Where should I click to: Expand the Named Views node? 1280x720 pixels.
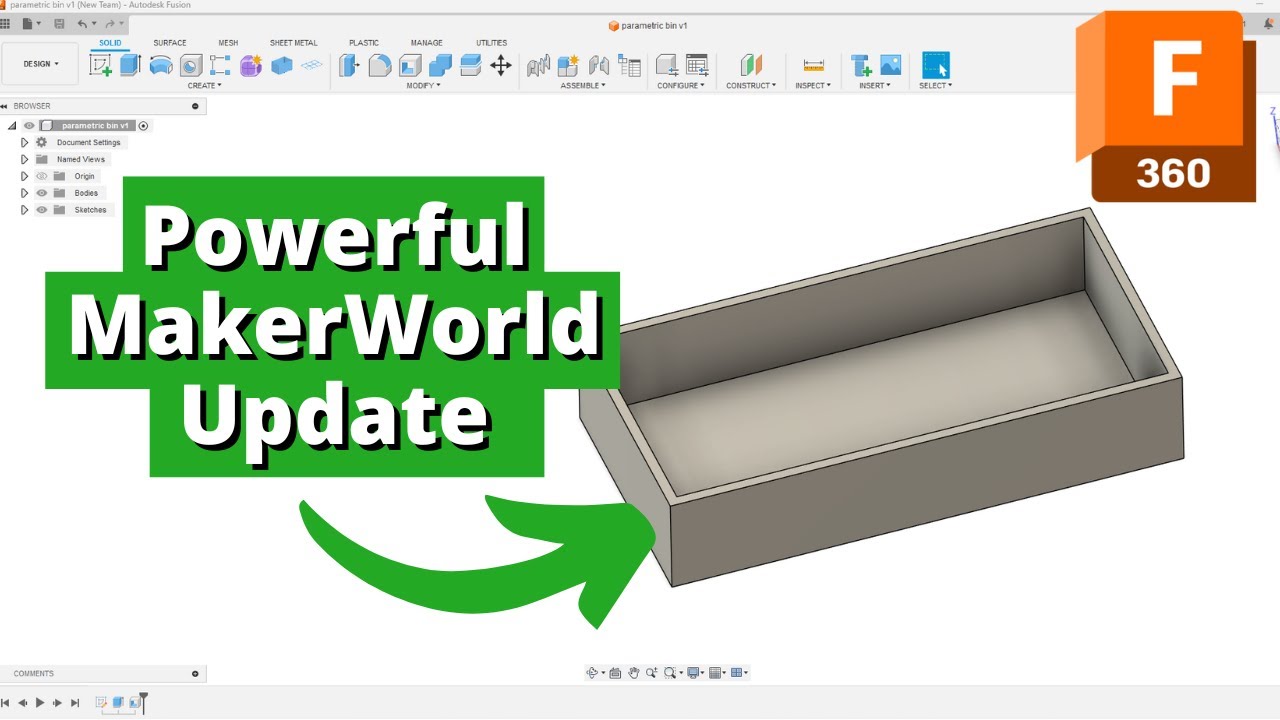(x=25, y=159)
